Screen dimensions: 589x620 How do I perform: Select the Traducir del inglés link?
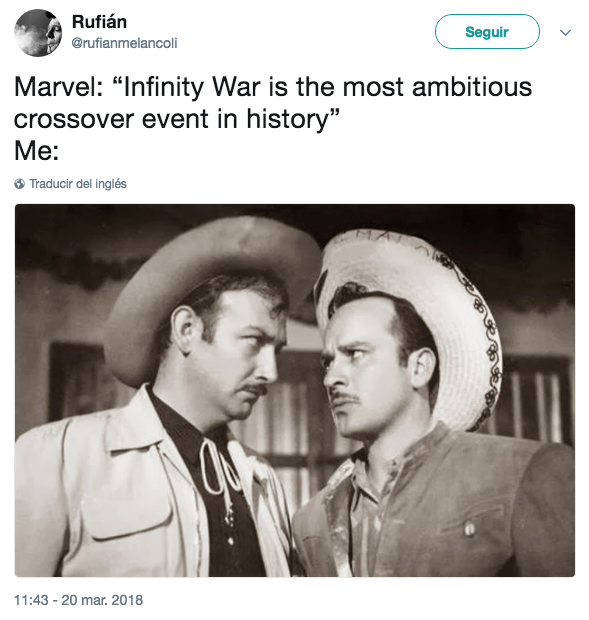point(78,184)
